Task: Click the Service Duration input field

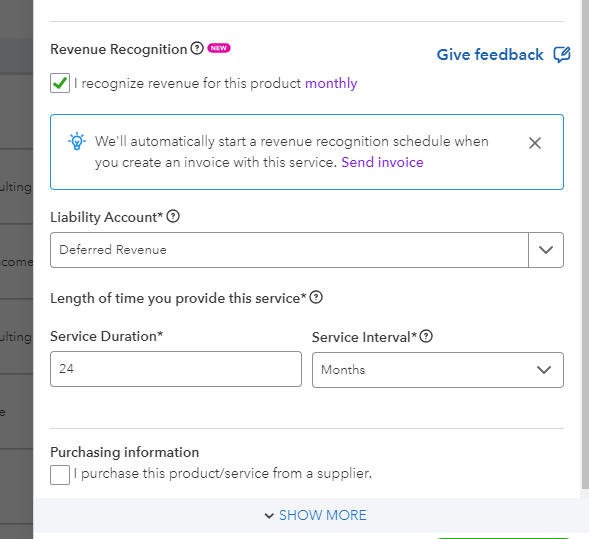Action: pos(176,369)
